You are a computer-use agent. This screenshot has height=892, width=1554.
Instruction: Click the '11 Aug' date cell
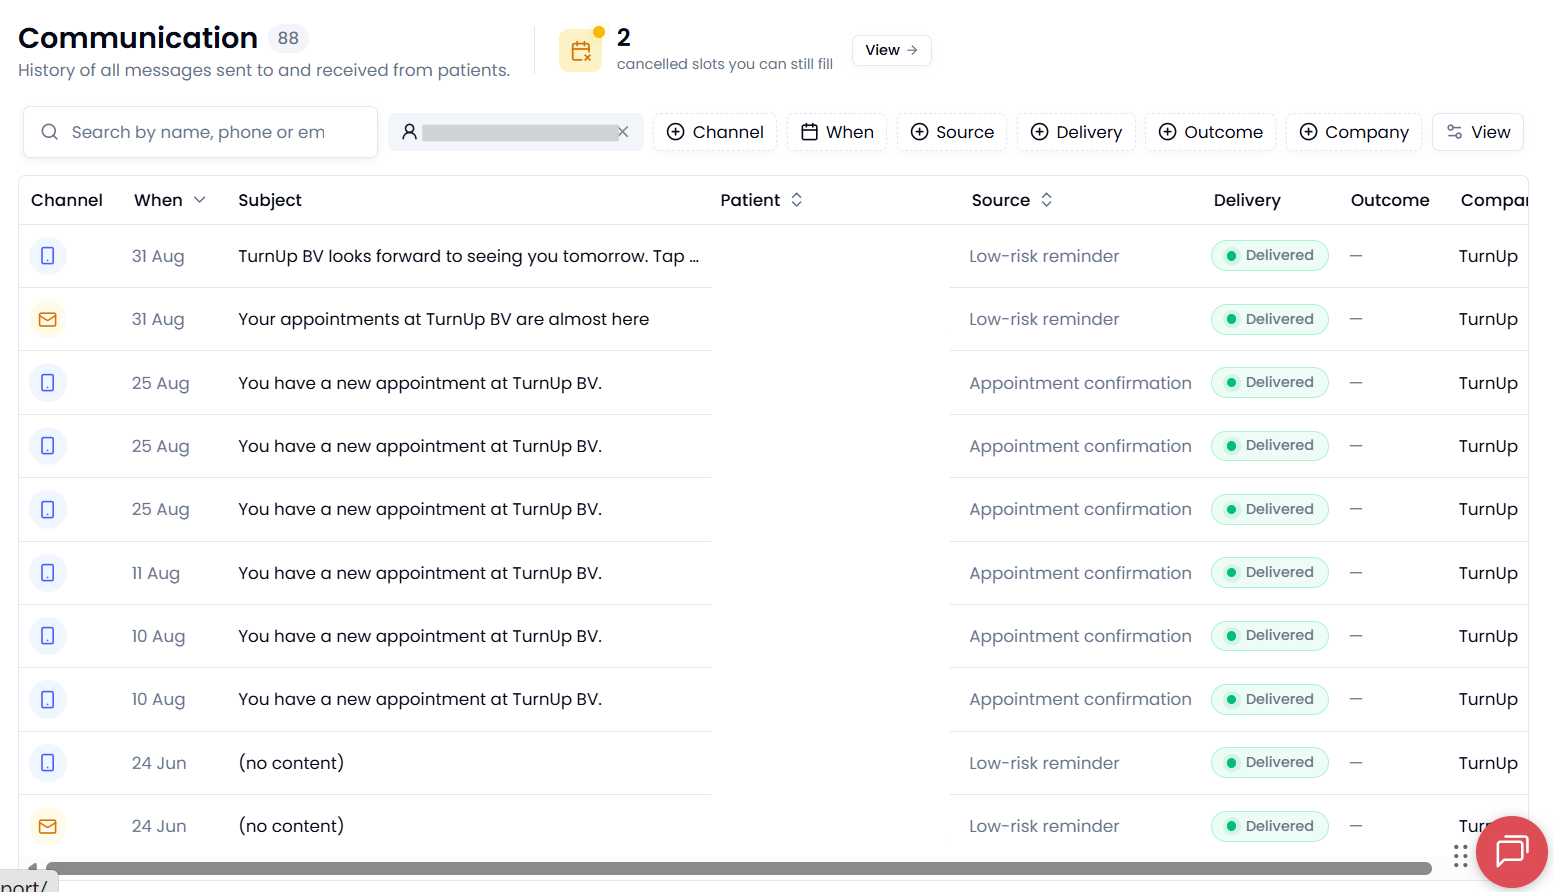[x=156, y=573]
